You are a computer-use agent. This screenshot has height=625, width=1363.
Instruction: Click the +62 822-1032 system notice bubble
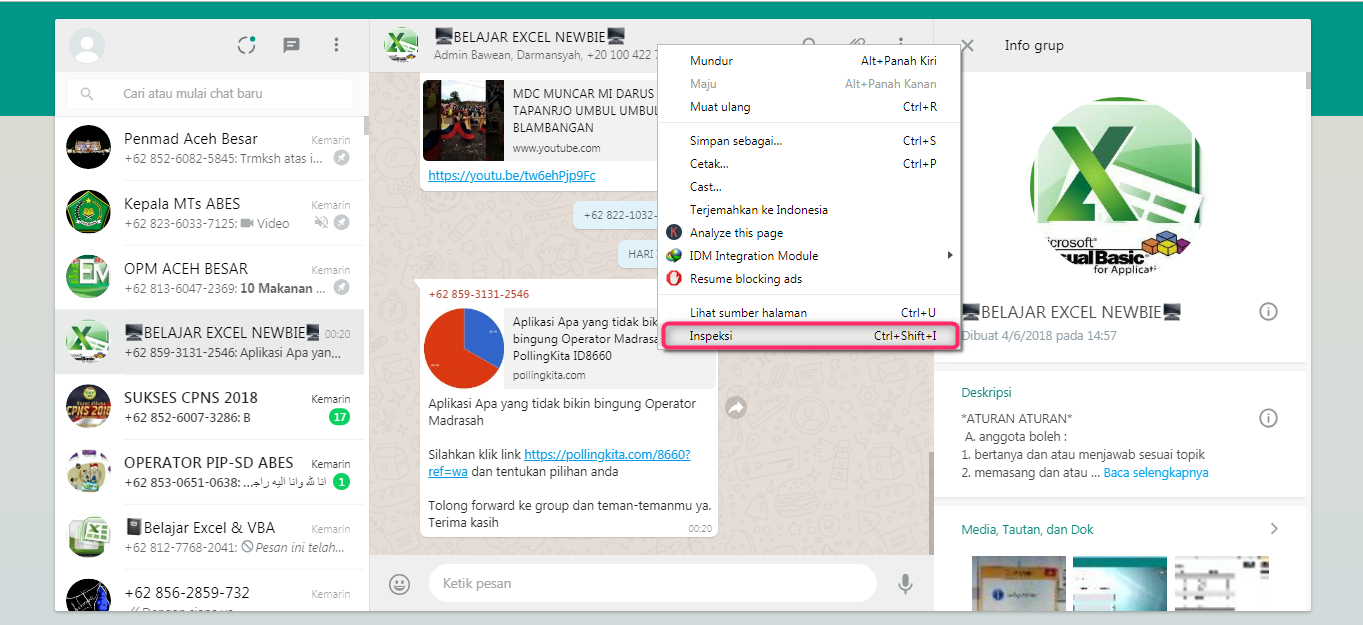[617, 215]
